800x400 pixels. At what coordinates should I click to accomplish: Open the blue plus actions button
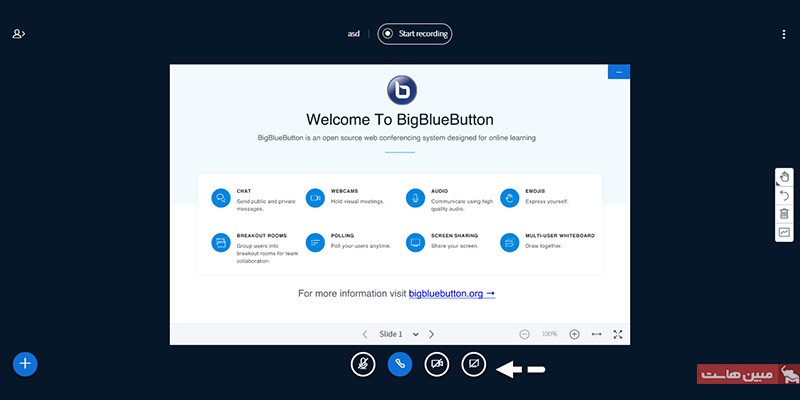(25, 364)
